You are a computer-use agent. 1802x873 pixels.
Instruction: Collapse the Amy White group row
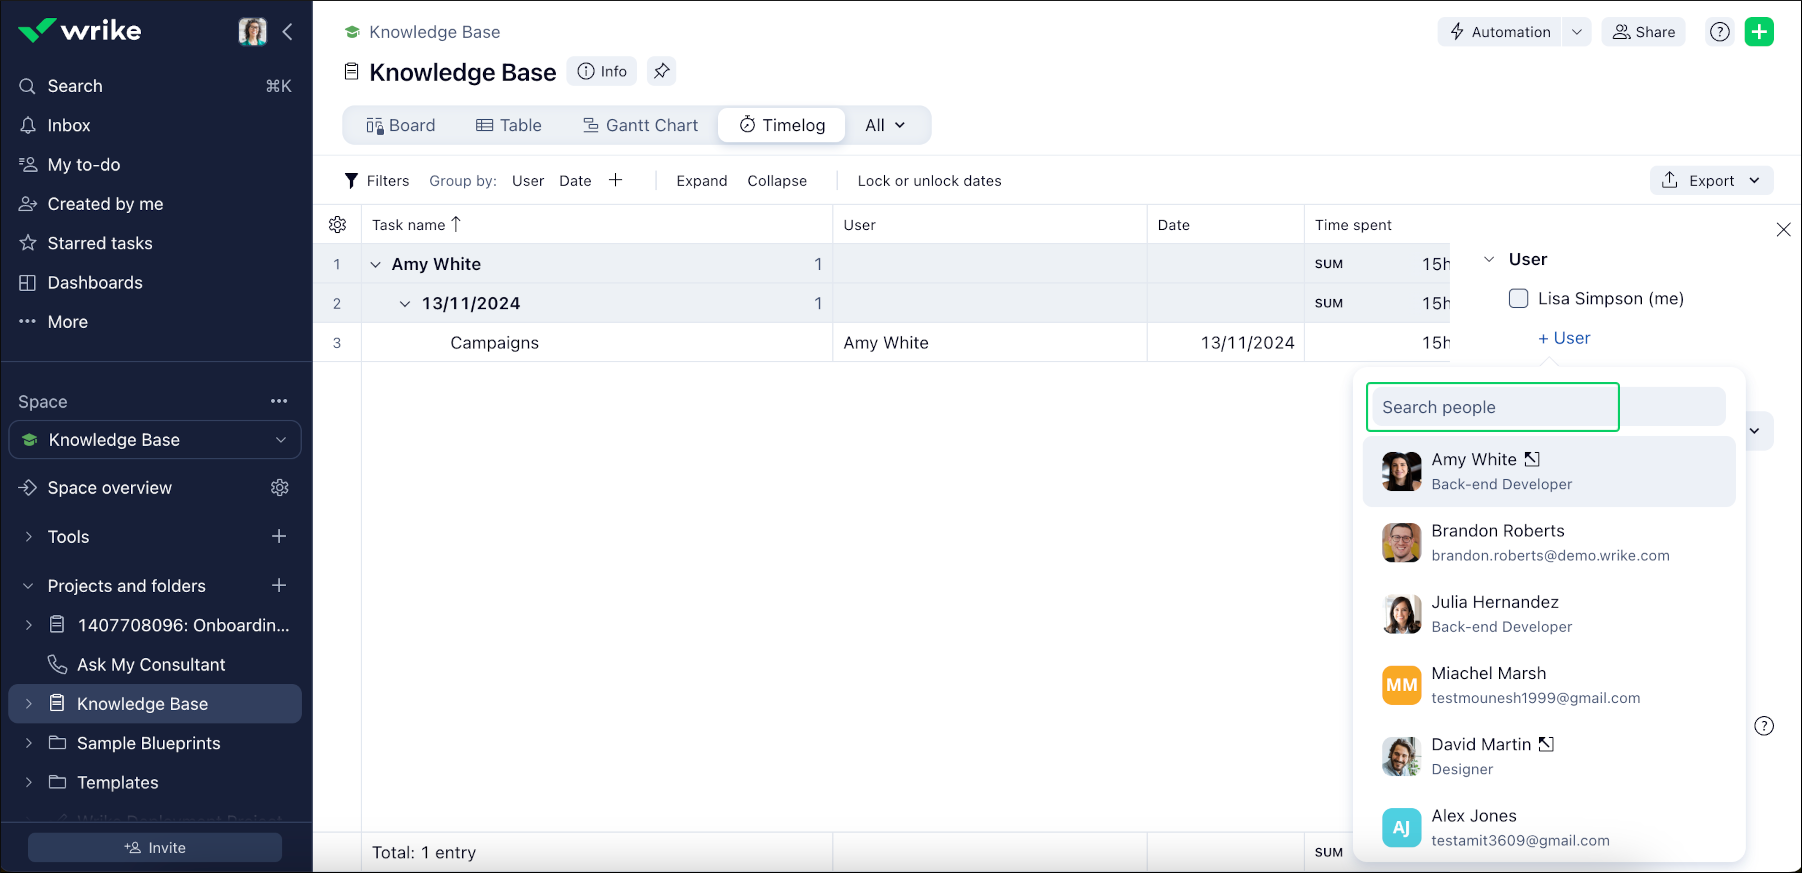376,264
